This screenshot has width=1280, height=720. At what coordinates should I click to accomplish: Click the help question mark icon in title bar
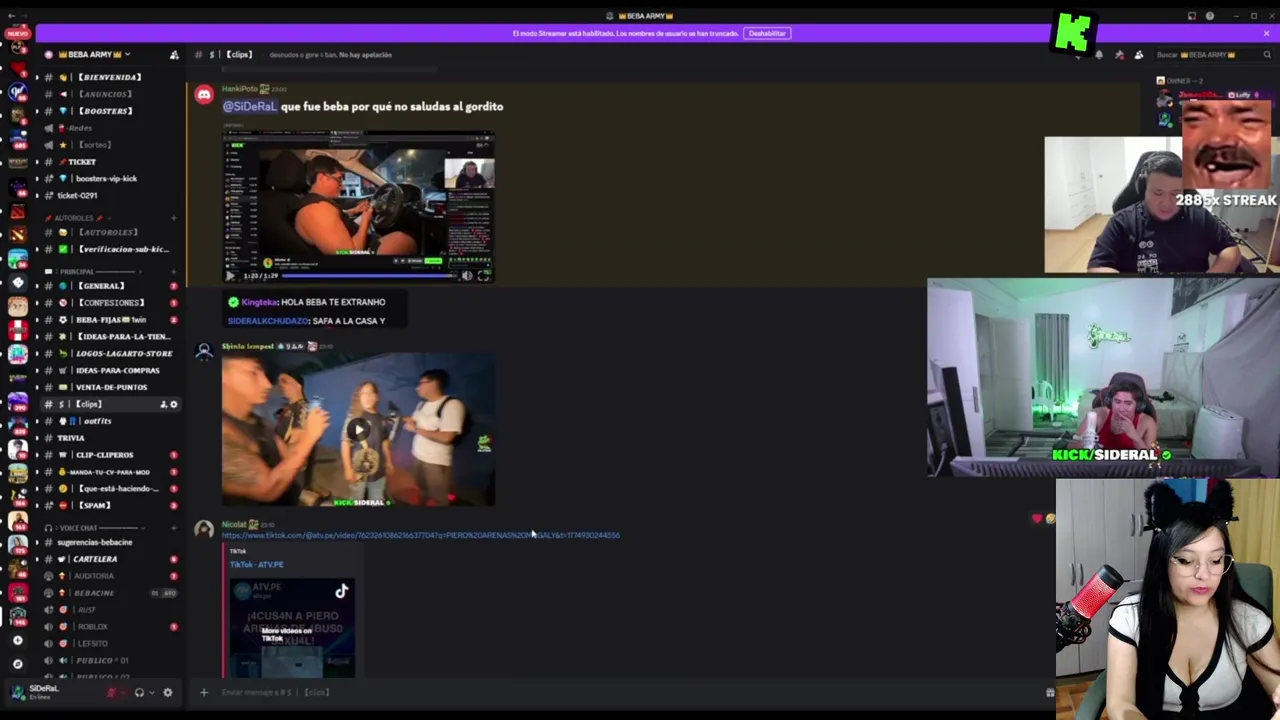click(x=1209, y=16)
